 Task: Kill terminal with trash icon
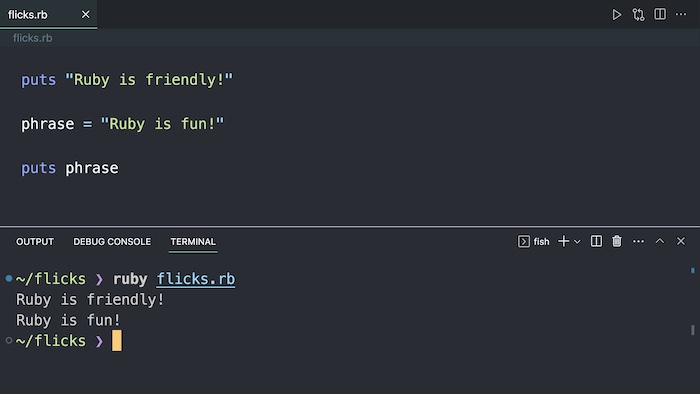click(617, 241)
